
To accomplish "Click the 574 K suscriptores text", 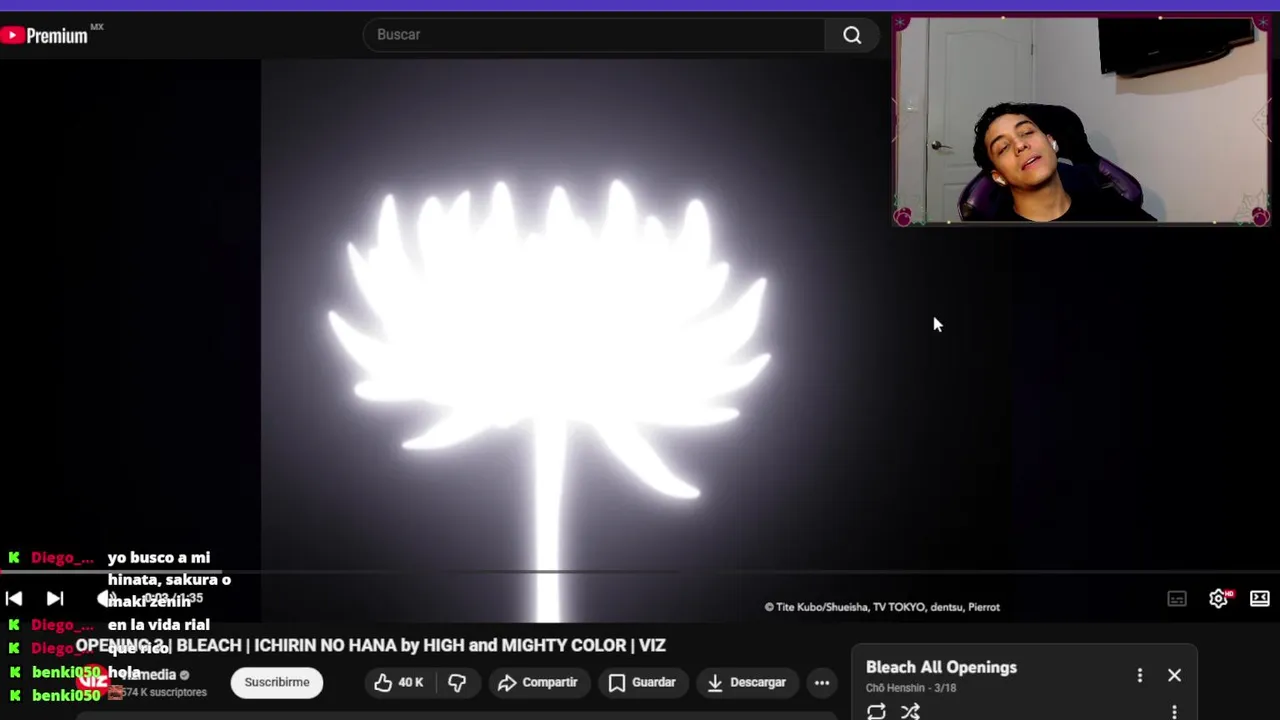I will [x=164, y=692].
